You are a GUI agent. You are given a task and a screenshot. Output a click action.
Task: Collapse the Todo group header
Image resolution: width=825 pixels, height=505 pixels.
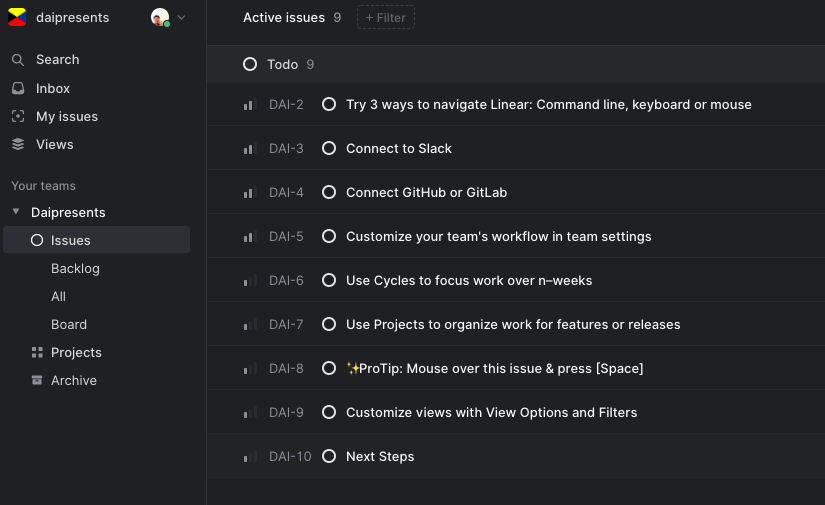click(250, 64)
